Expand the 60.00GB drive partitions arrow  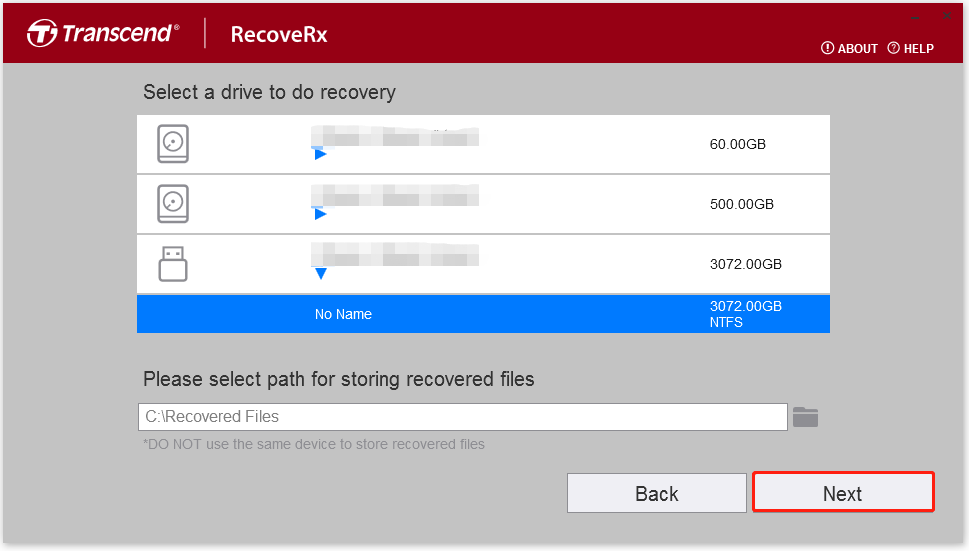pos(320,154)
